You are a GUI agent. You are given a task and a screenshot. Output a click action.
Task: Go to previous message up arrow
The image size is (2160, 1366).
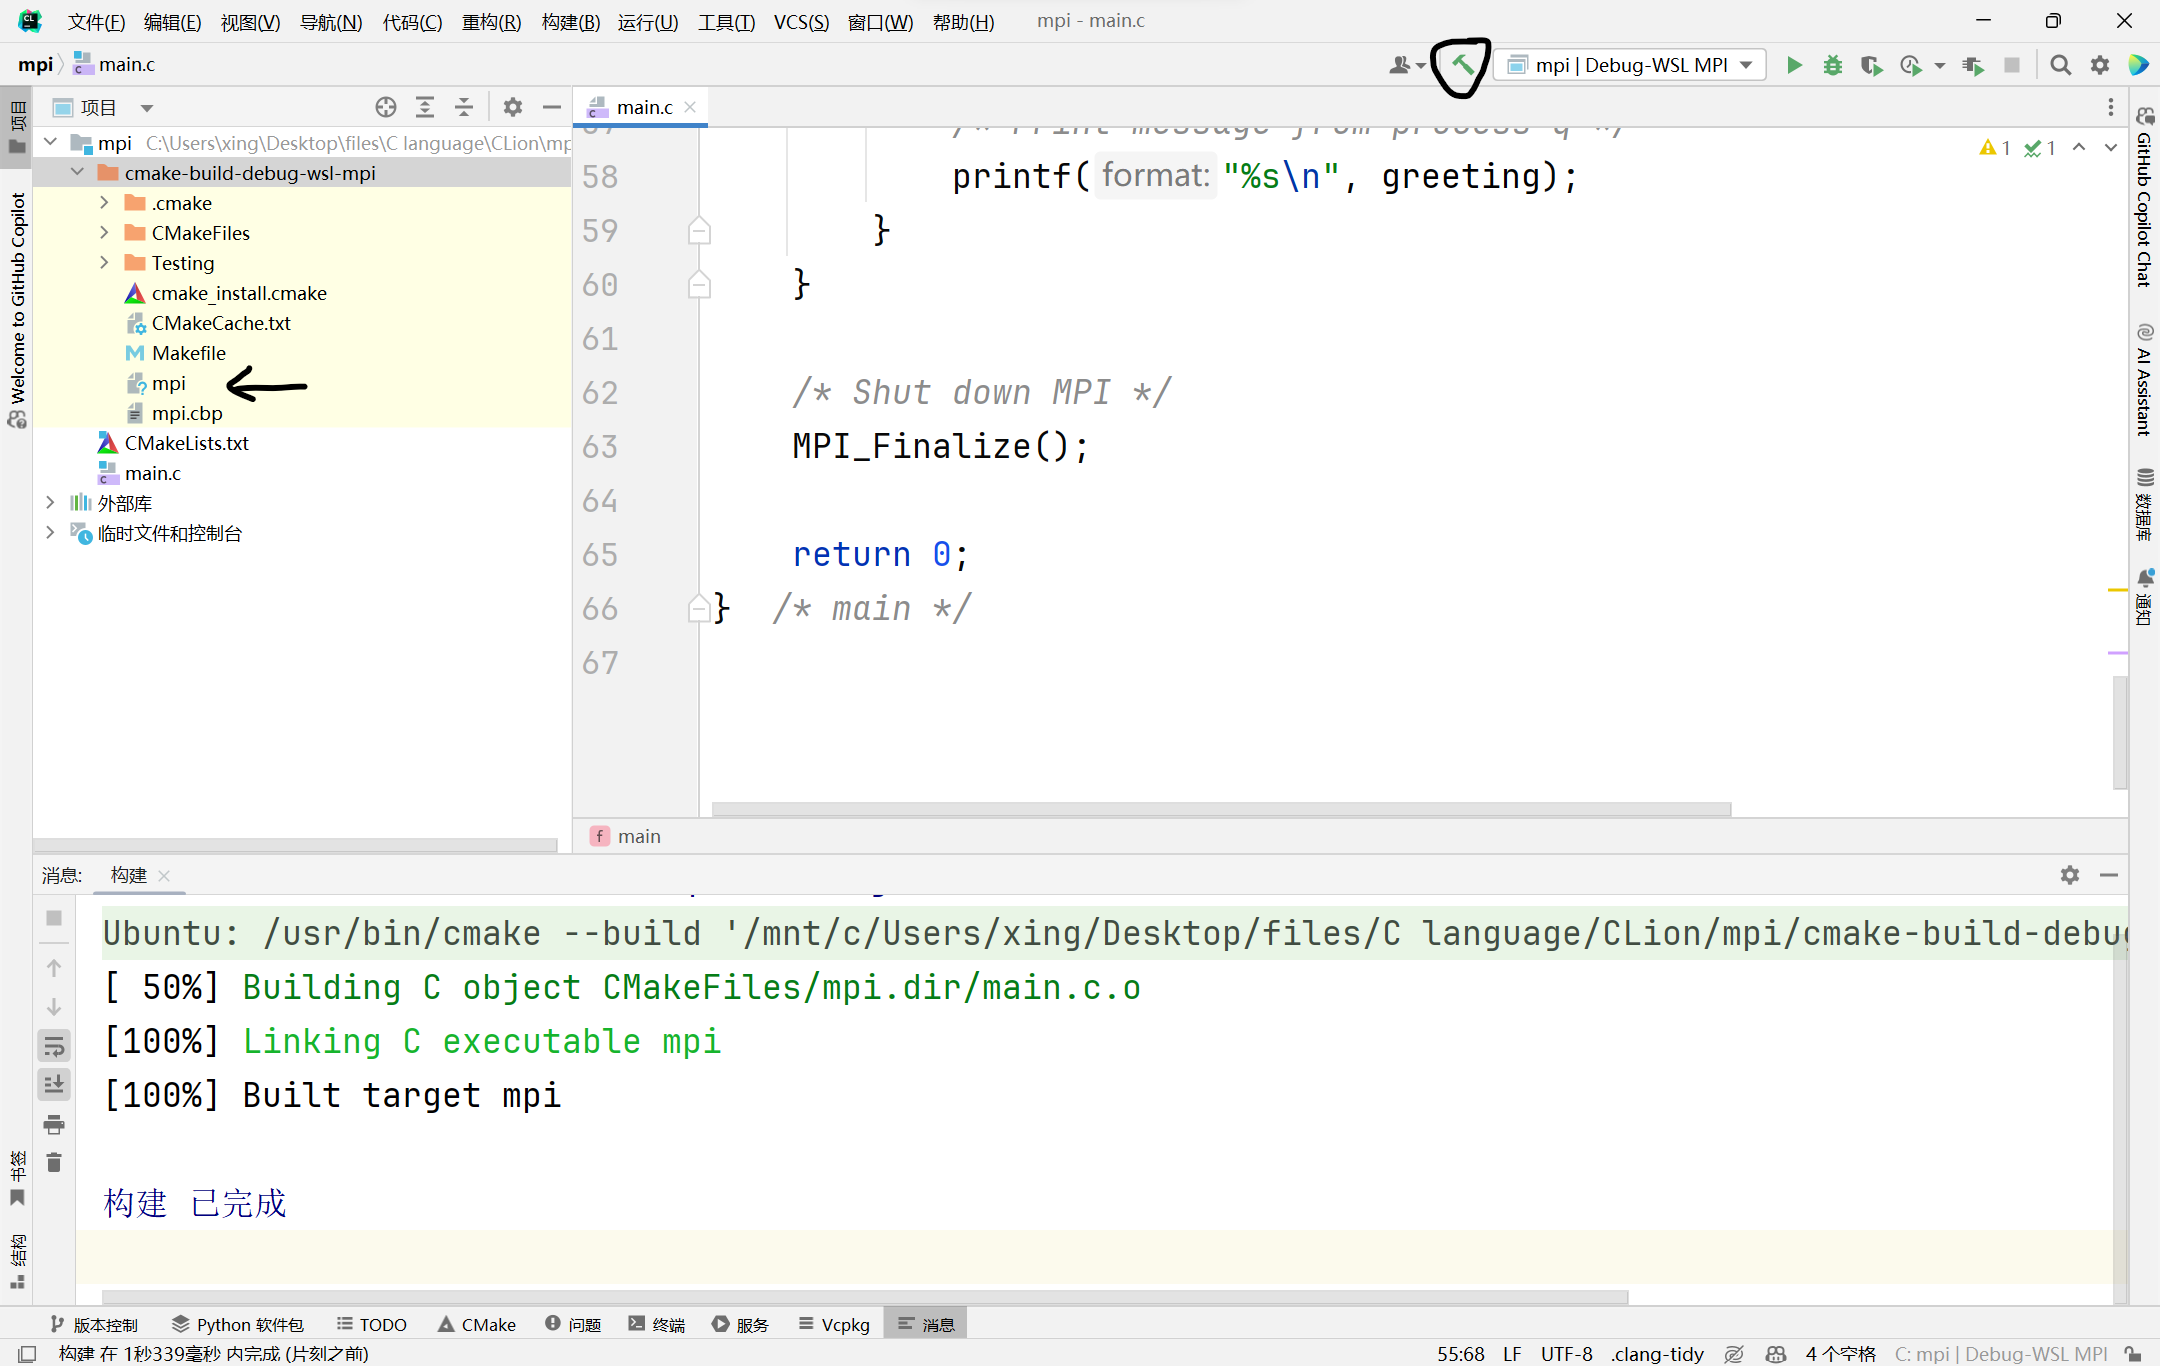[54, 967]
